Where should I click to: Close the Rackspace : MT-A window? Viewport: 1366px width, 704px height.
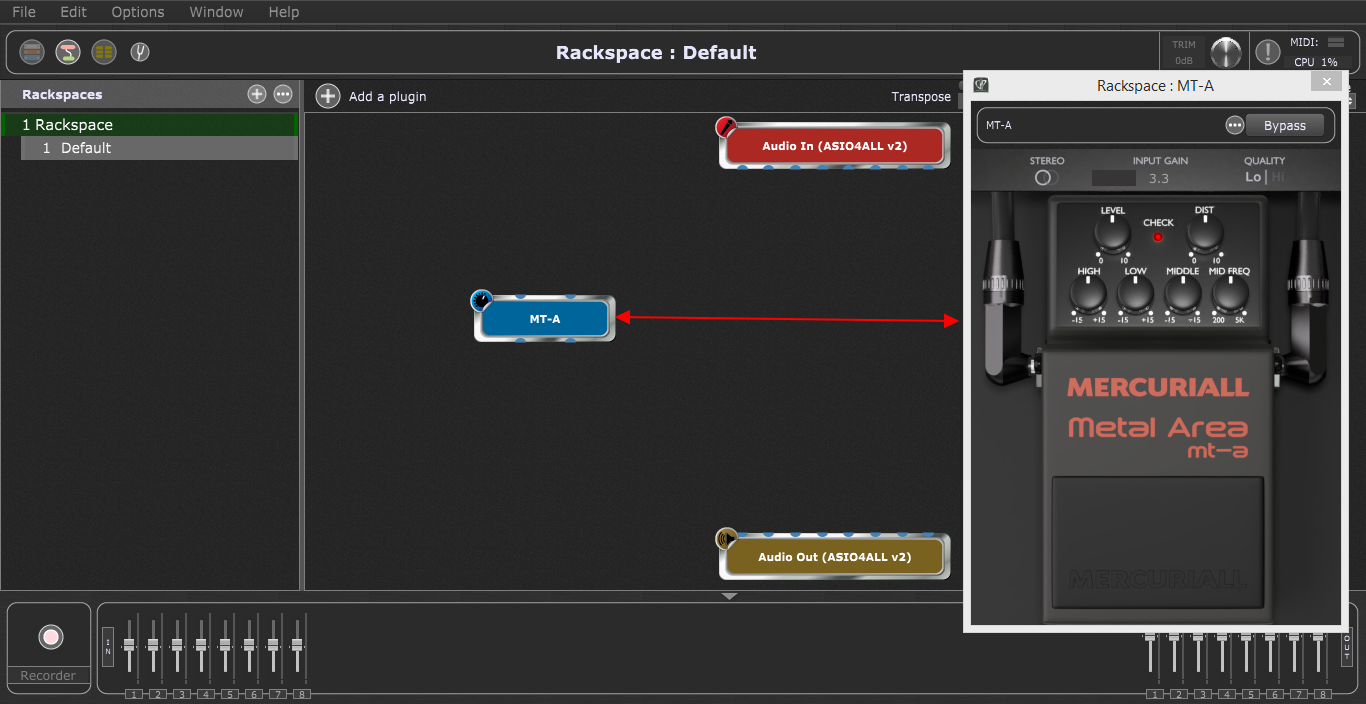(x=1326, y=81)
